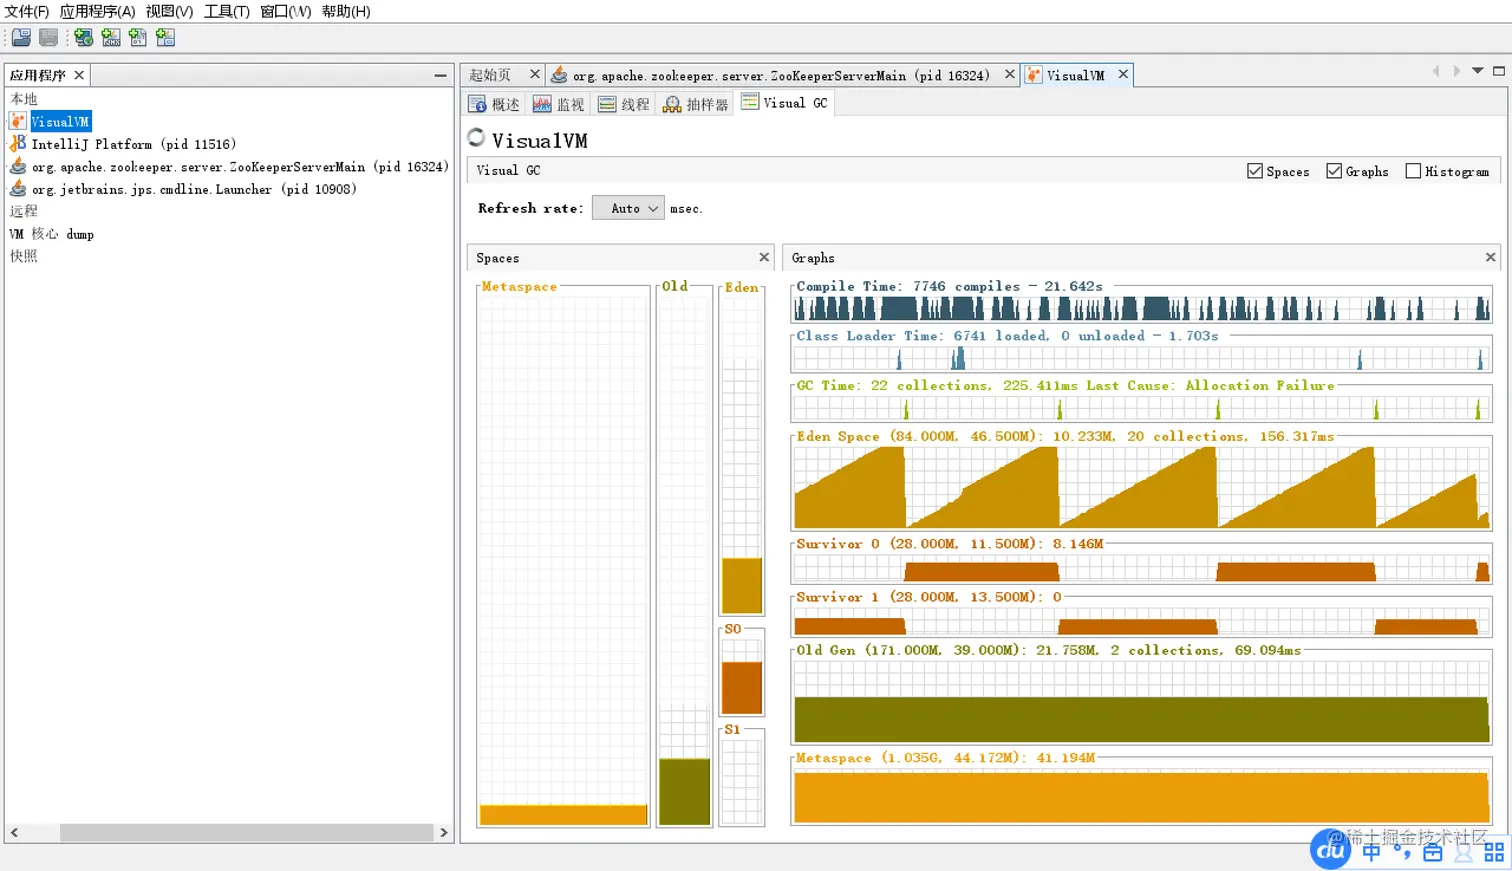The height and width of the screenshot is (871, 1512).
Task: Uncheck the Graphs checkbox
Action: tap(1334, 171)
